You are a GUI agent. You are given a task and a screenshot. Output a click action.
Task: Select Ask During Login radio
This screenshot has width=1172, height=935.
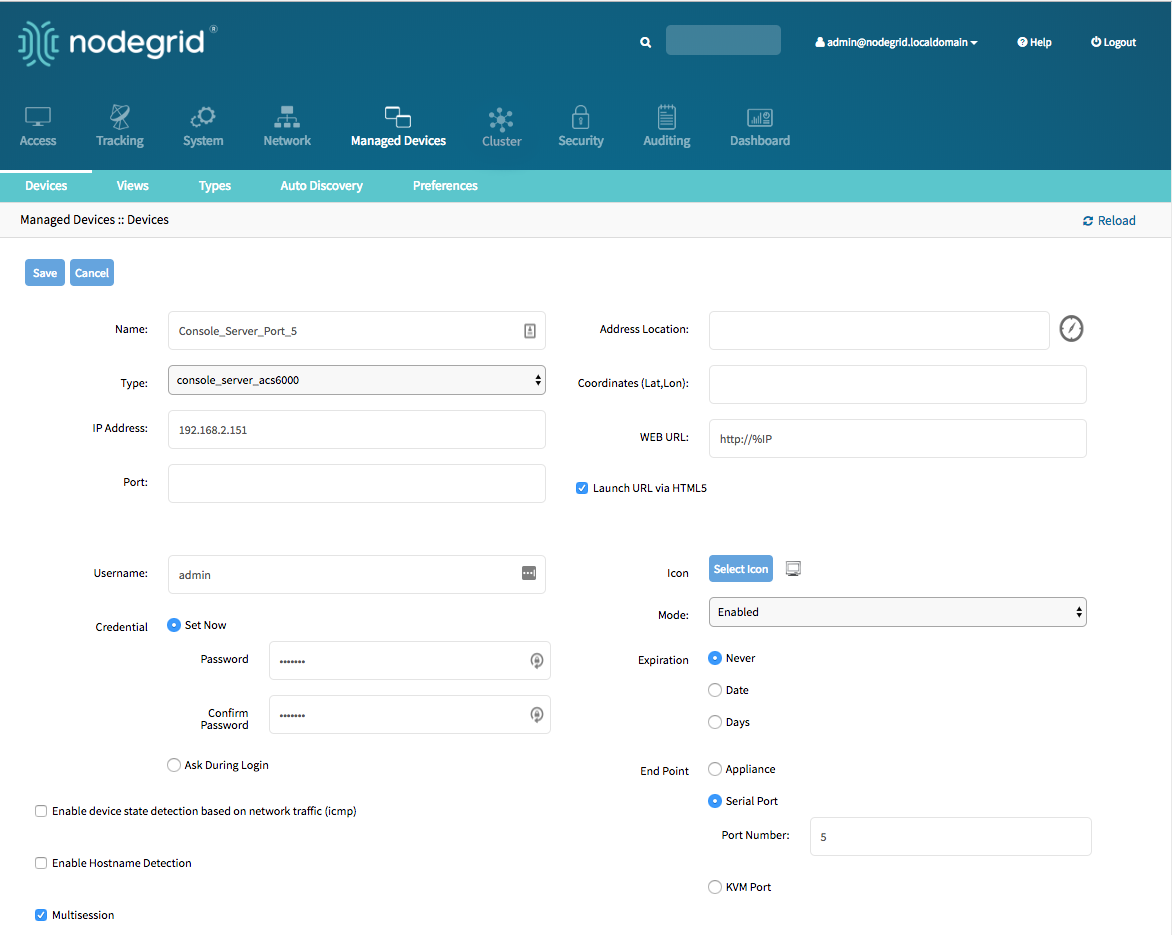[174, 765]
